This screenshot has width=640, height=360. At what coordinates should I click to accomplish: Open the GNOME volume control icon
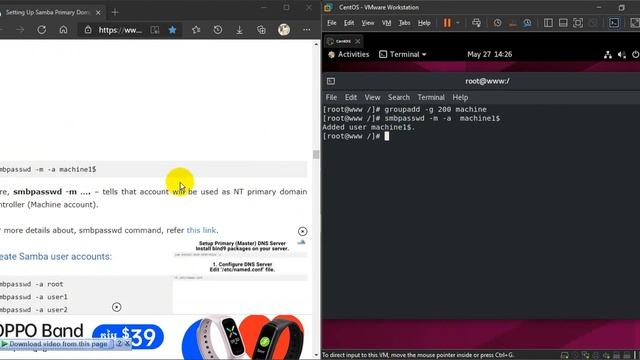pos(622,55)
